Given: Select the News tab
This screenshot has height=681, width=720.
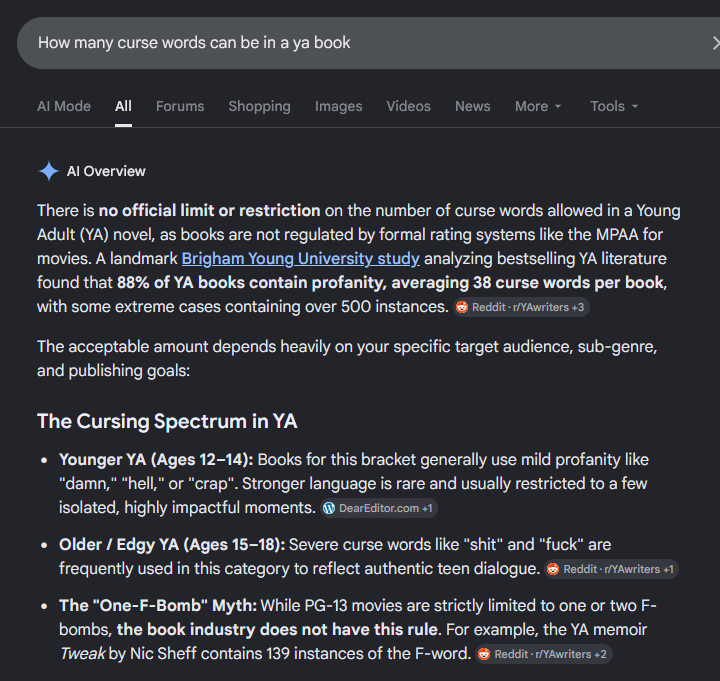Looking at the screenshot, I should point(472,106).
